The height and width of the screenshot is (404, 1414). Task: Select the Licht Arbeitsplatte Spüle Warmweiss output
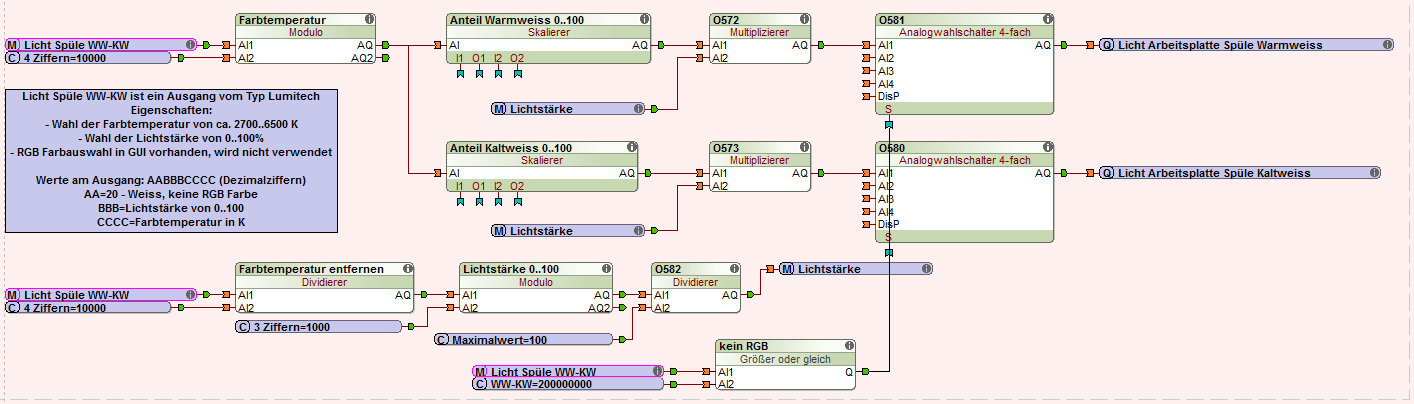tap(1246, 45)
